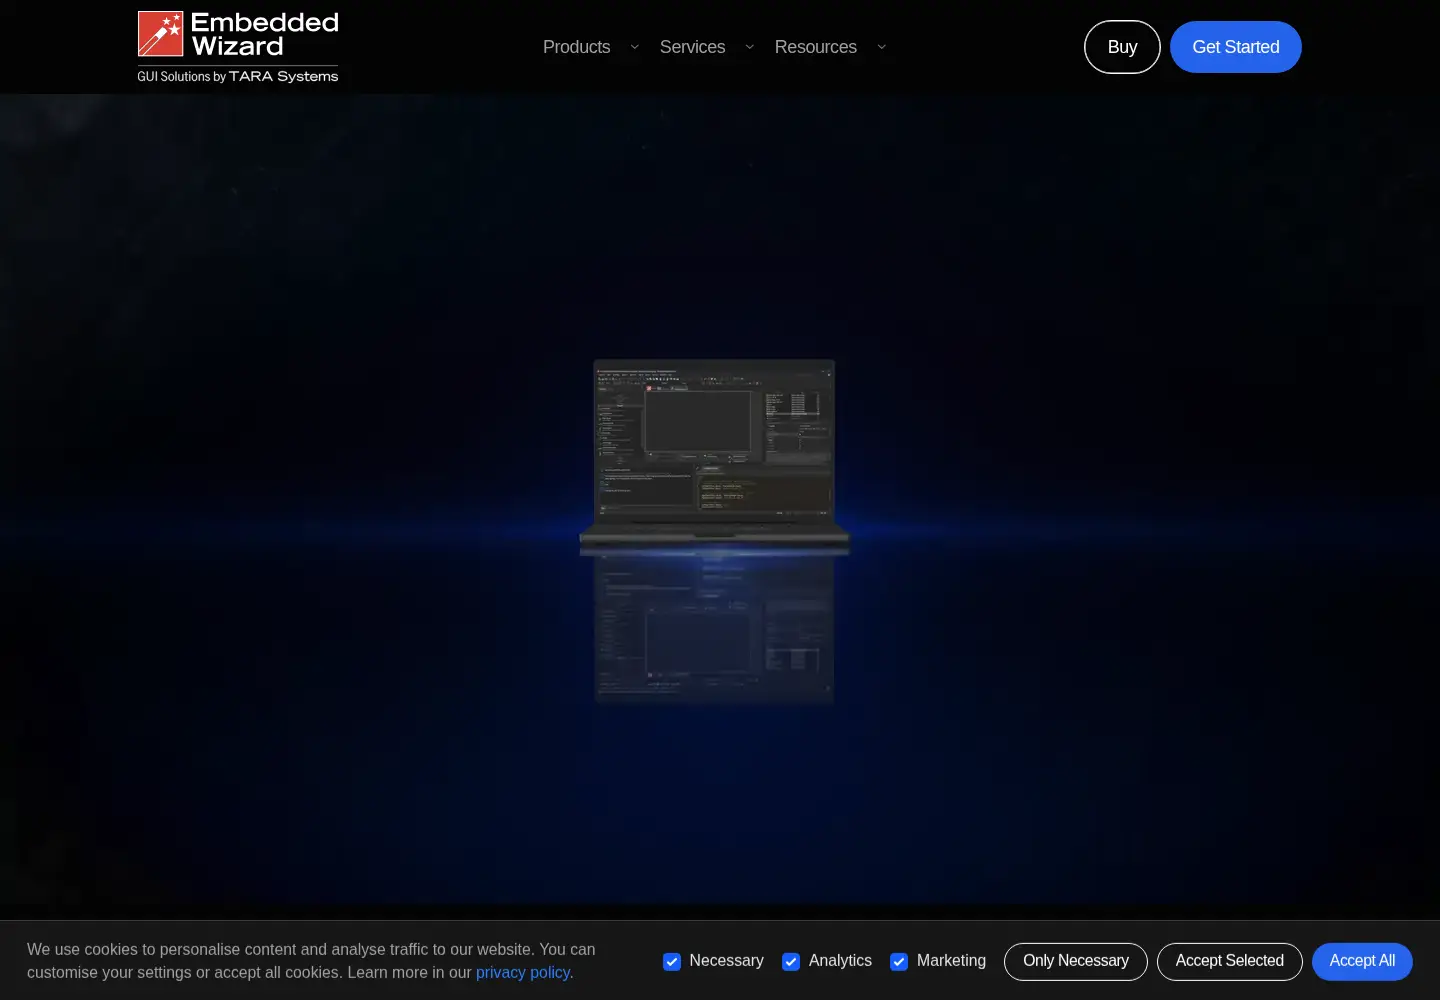
Task: Open the Services menu
Action: coord(692,47)
